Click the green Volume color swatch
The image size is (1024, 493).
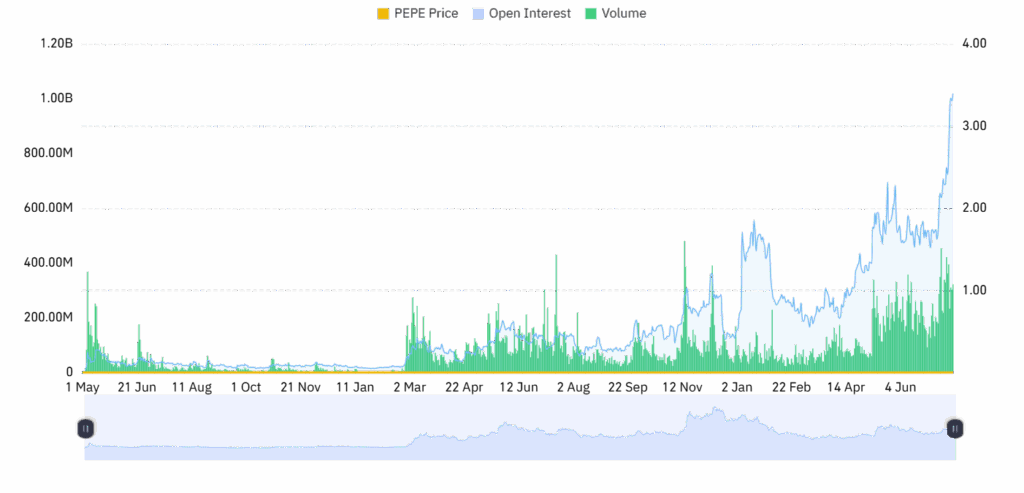590,14
